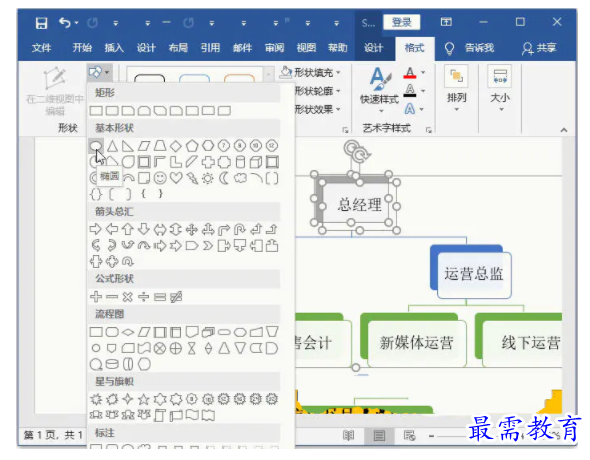Open the 文件 (File) menu
Image resolution: width=590 pixels, height=460 pixels.
click(41, 48)
